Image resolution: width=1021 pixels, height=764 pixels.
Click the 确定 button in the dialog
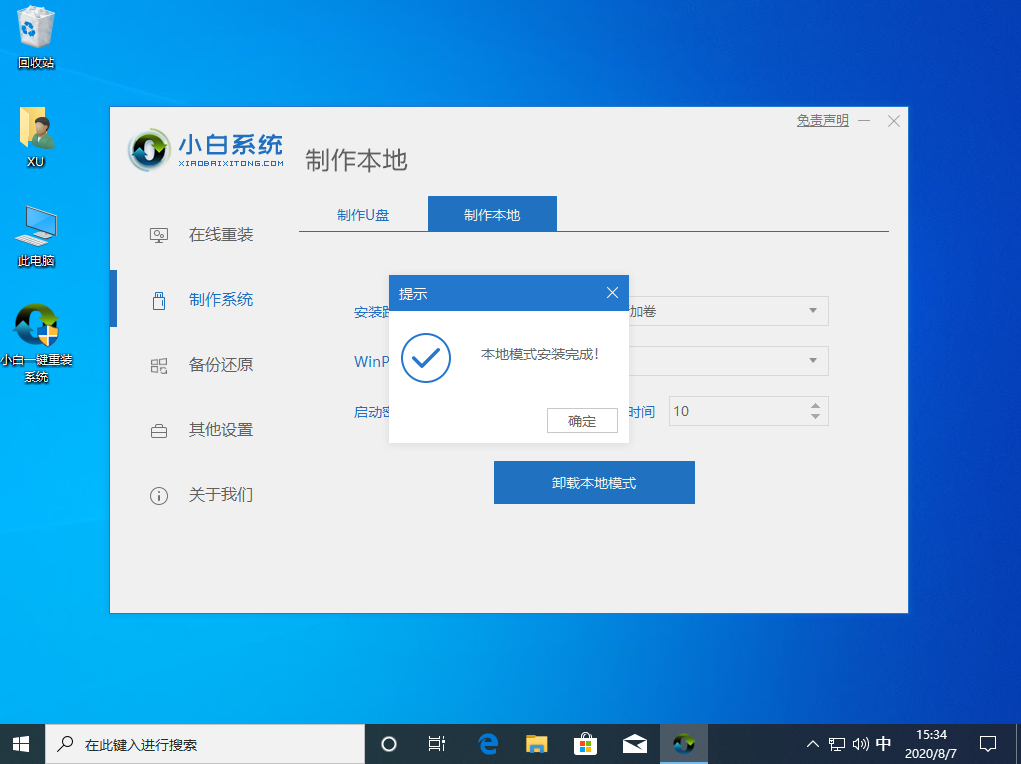click(x=582, y=421)
